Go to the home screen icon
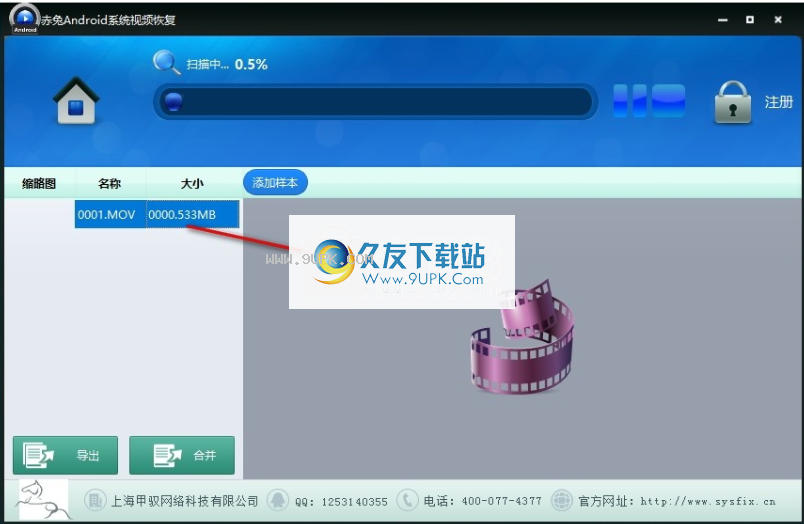Viewport: 804px width, 524px height. pos(75,100)
